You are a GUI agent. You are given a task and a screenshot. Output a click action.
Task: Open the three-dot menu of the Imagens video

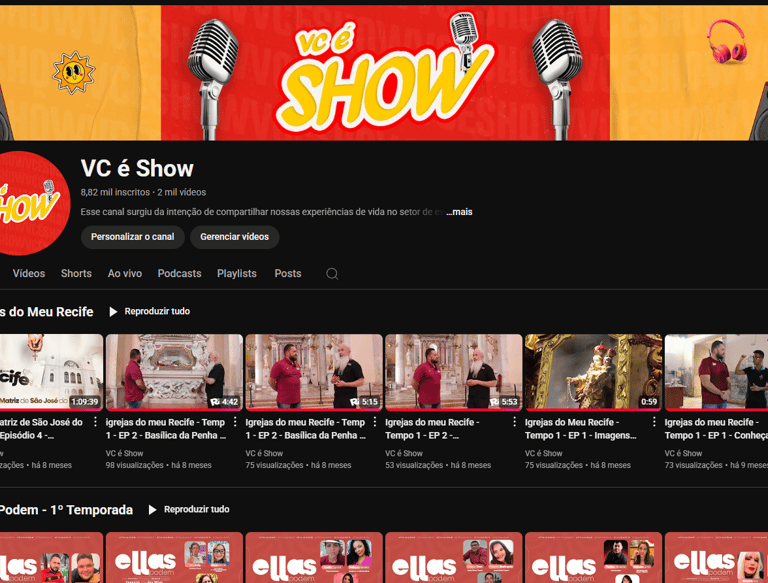(654, 422)
